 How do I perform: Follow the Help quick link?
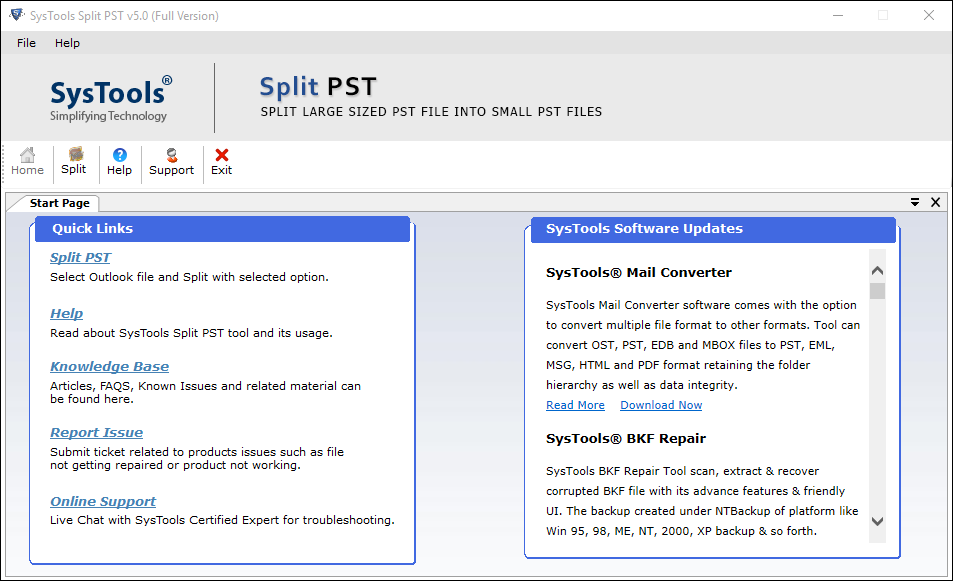[x=66, y=314]
